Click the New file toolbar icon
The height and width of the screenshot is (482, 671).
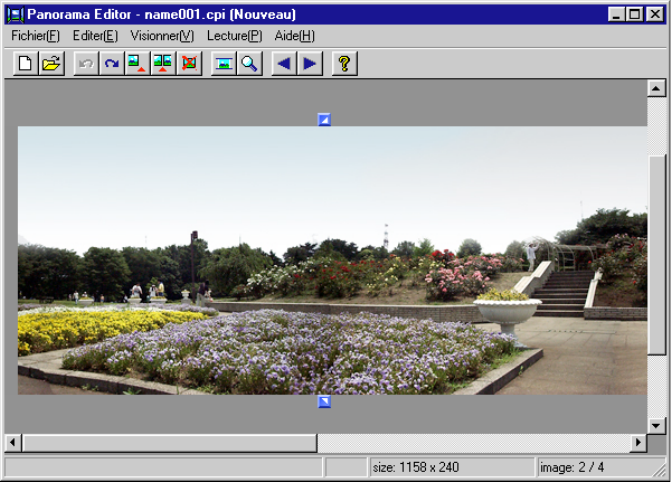click(26, 64)
